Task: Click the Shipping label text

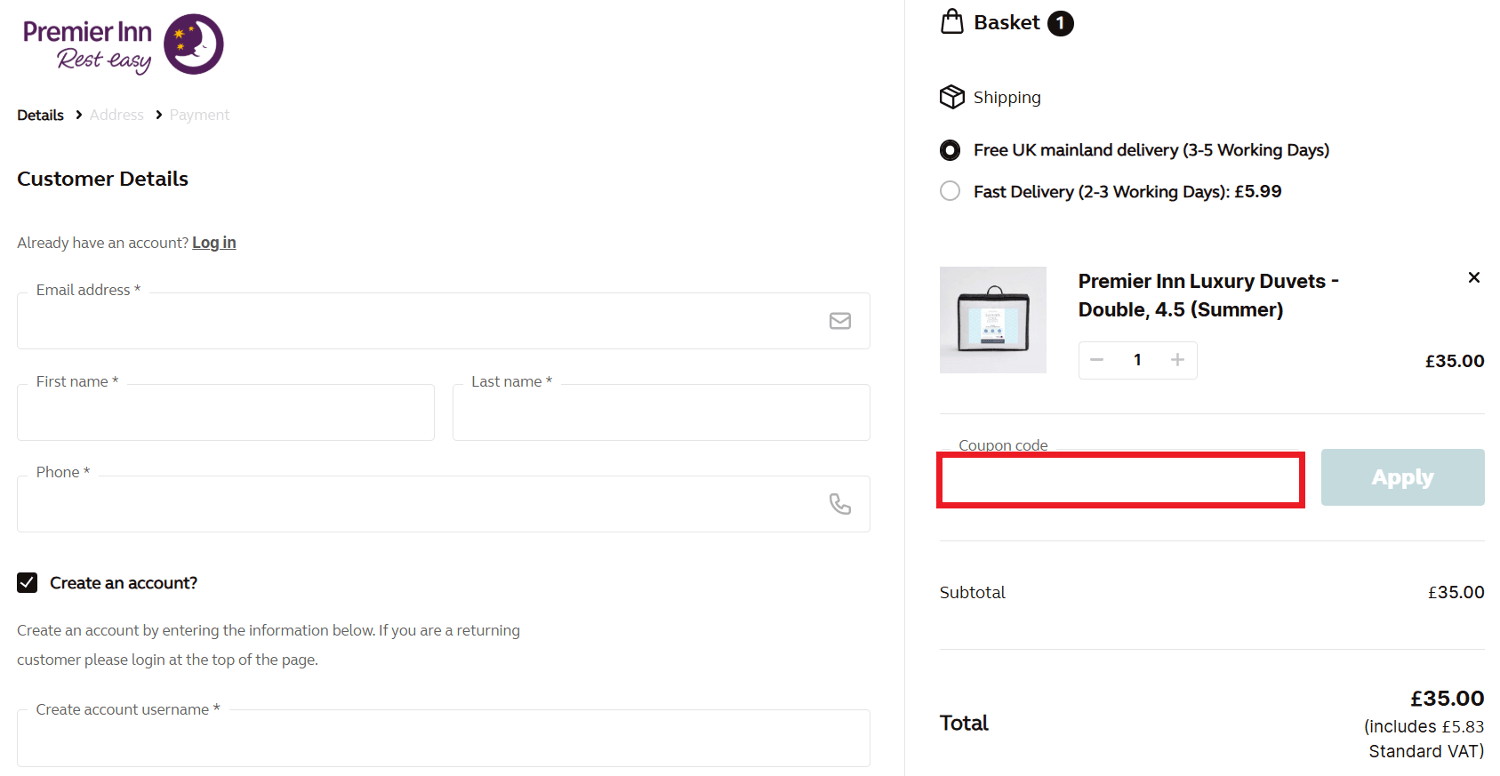Action: [x=1007, y=97]
